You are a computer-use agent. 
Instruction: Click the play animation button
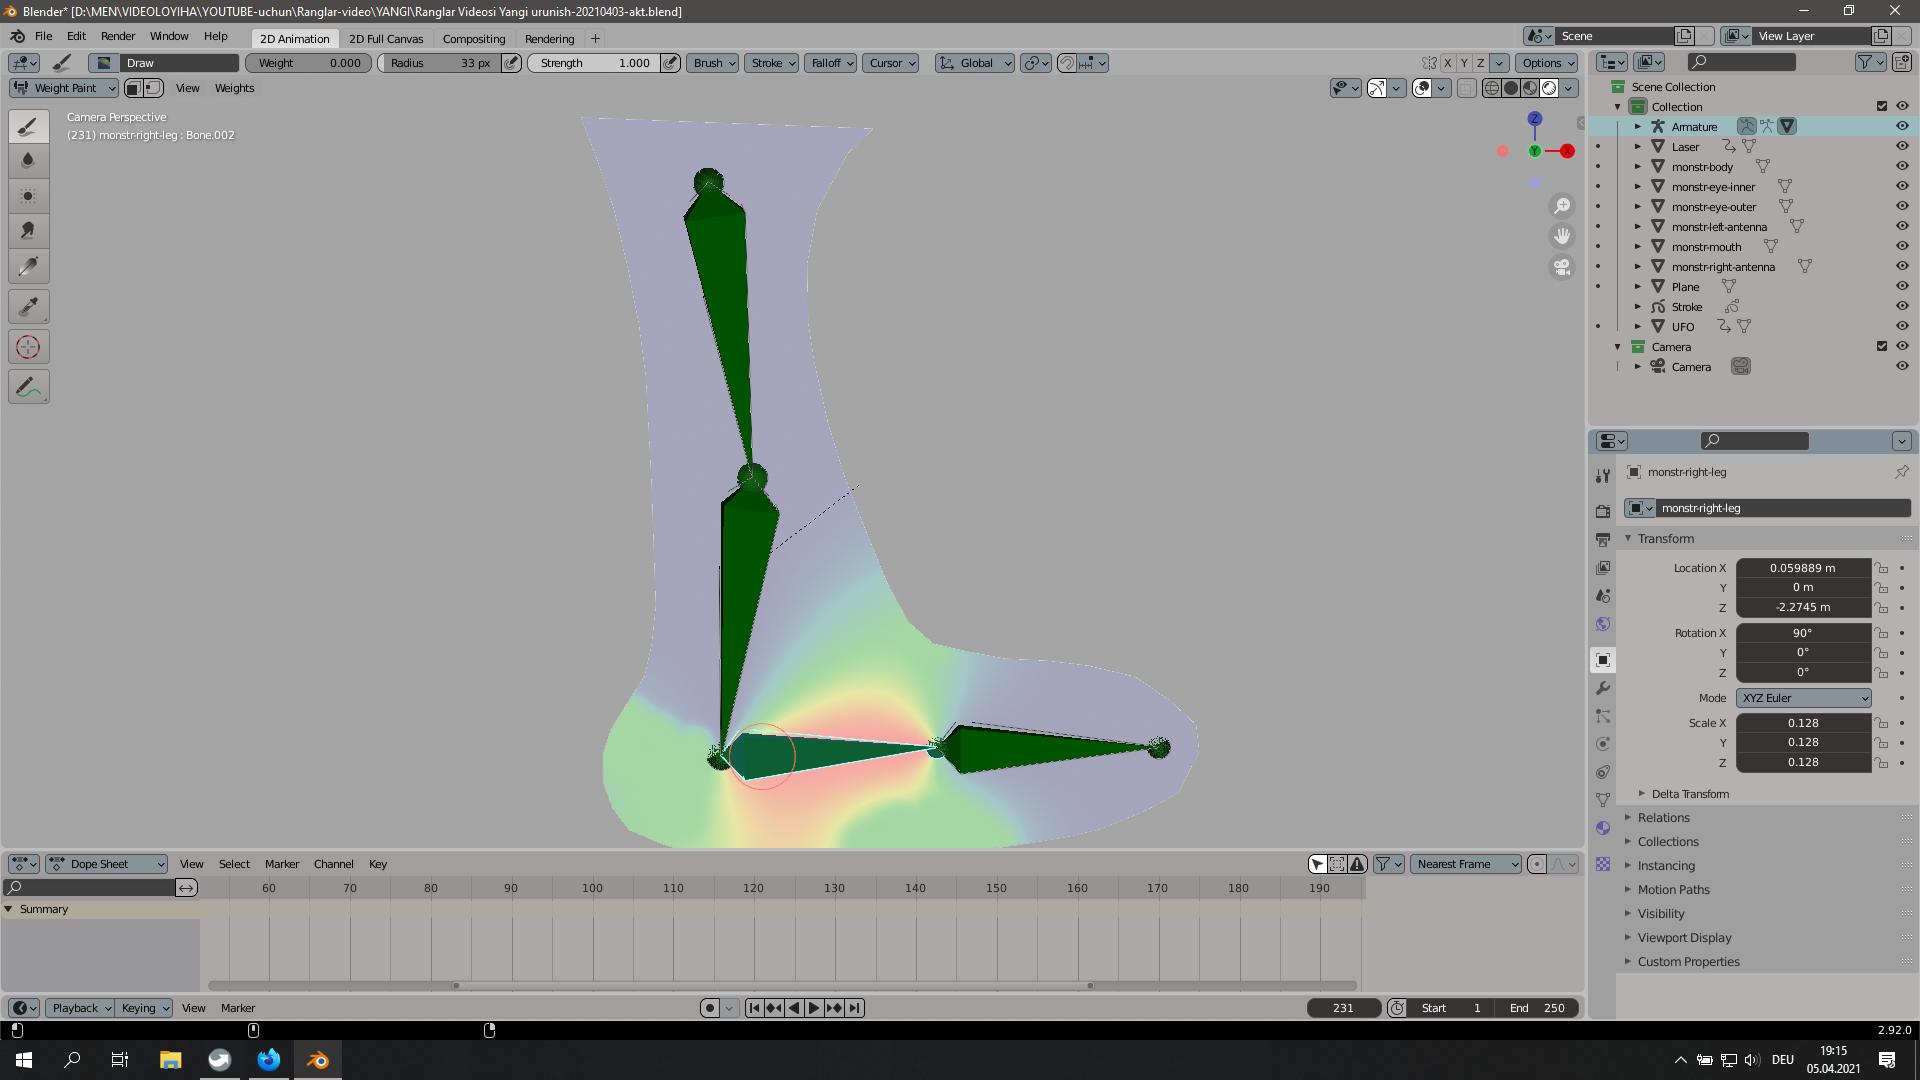(811, 1007)
